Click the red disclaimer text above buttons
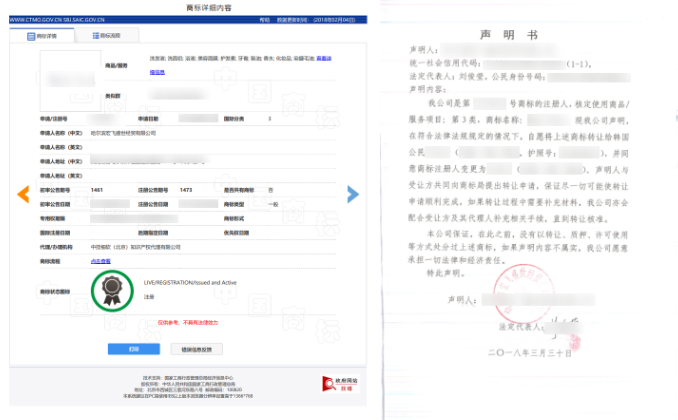 coord(188,323)
